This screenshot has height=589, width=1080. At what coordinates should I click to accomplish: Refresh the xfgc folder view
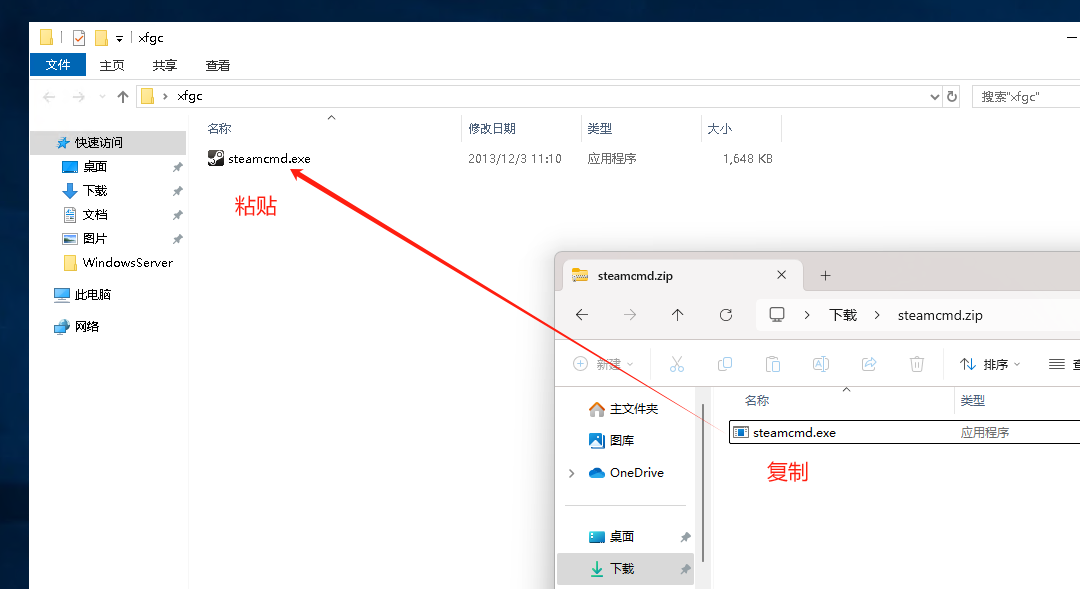coord(952,97)
